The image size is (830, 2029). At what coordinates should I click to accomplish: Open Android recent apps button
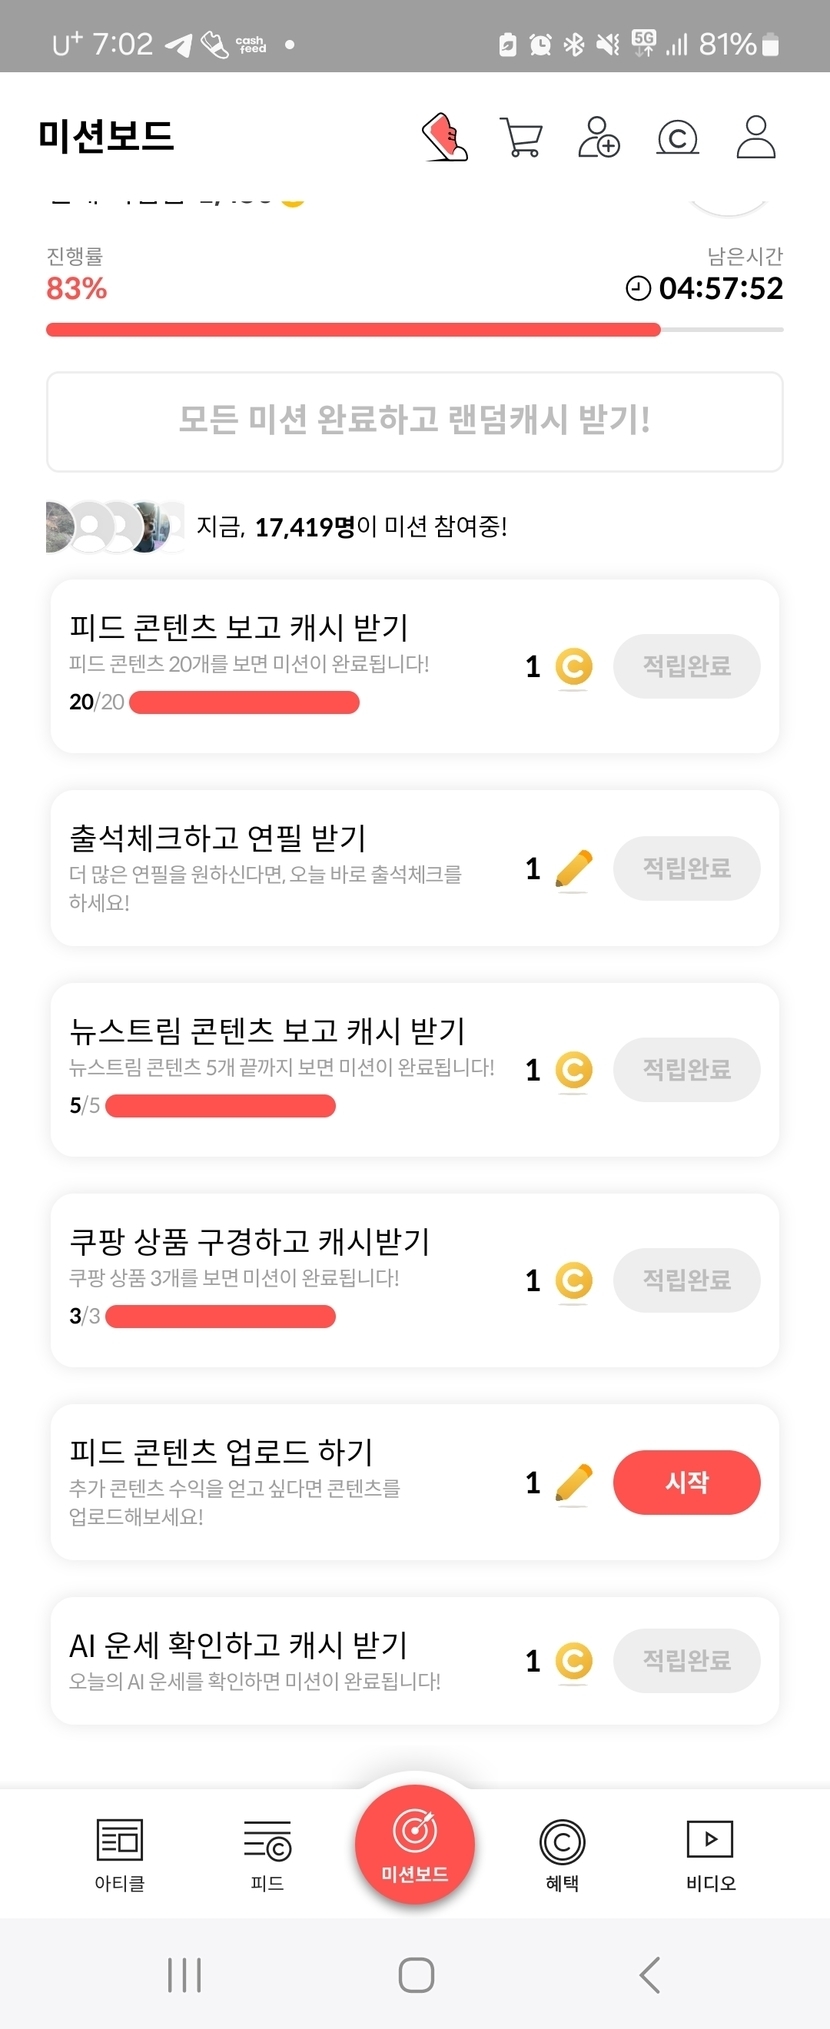185,1975
